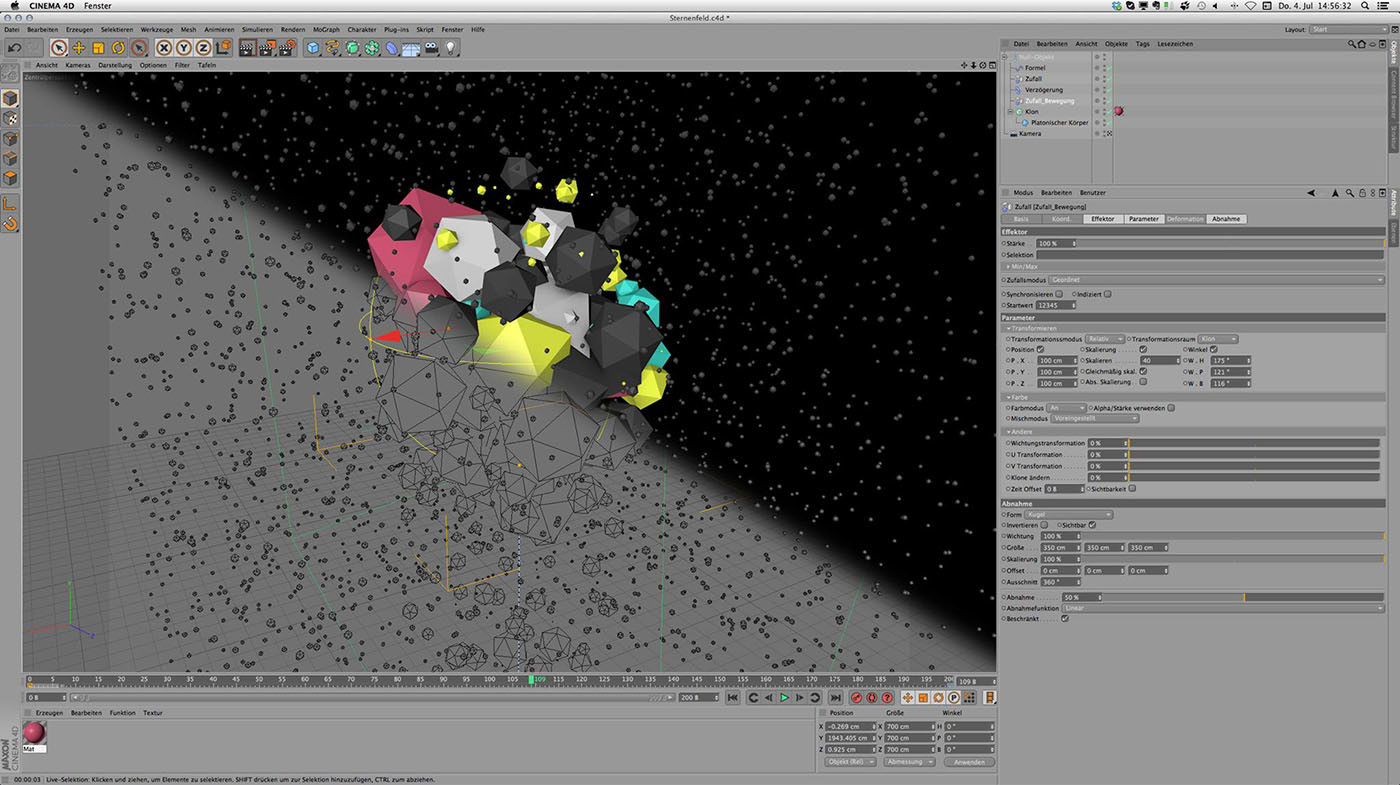Viewport: 1400px width, 785px height.
Task: Enable the Invertieren checkbox
Action: point(1045,525)
